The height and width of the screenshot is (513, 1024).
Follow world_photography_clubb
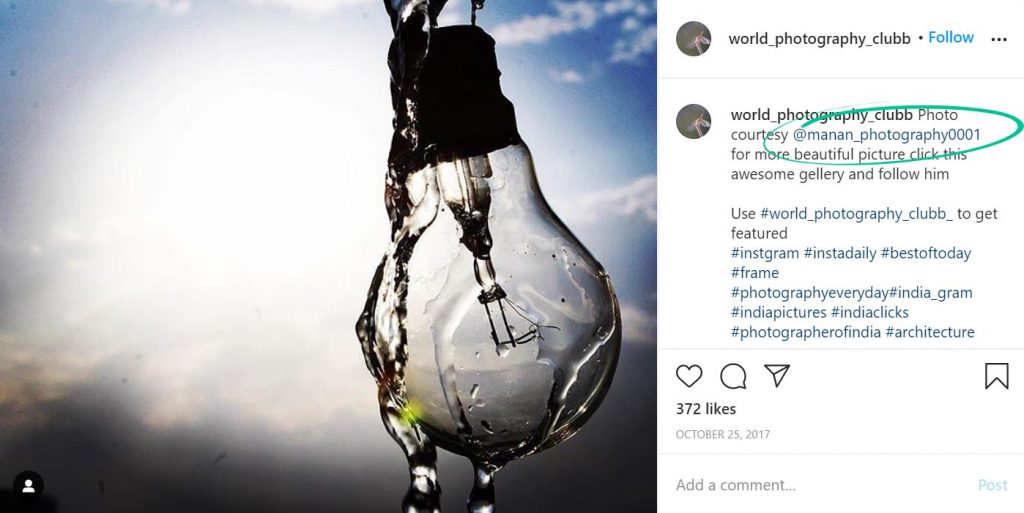coord(951,38)
